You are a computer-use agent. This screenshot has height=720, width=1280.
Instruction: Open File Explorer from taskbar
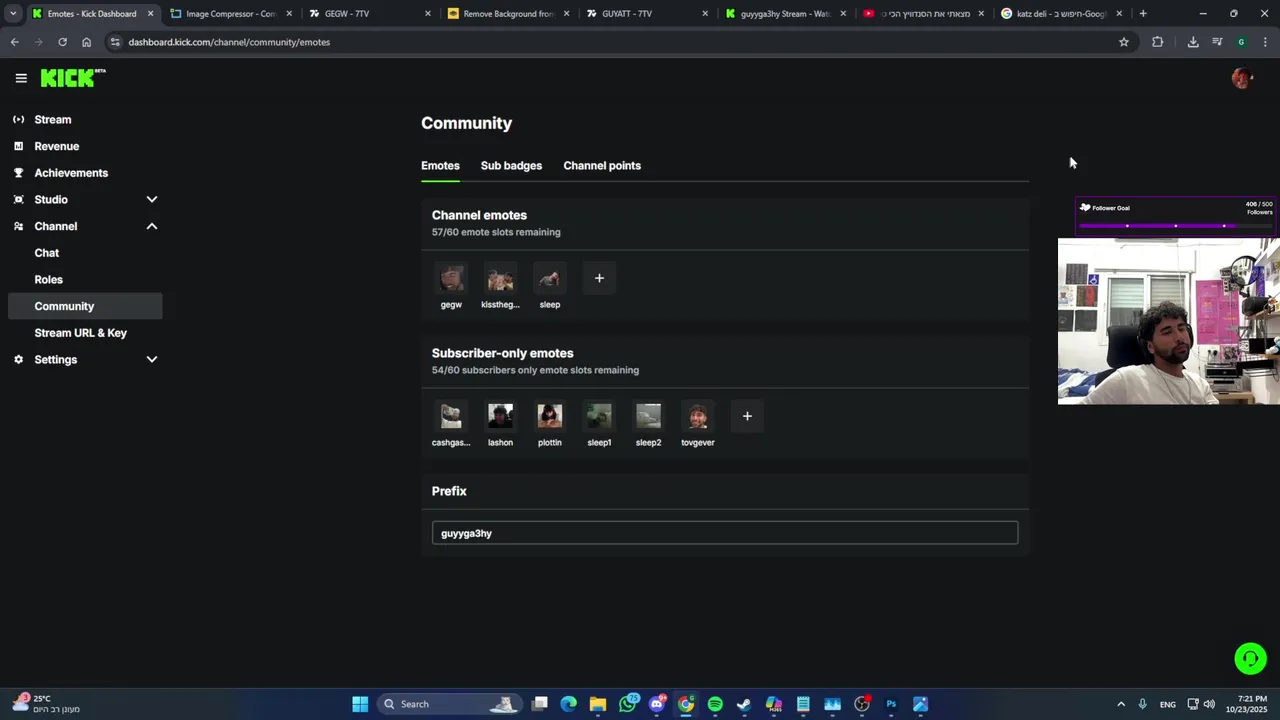click(x=598, y=704)
